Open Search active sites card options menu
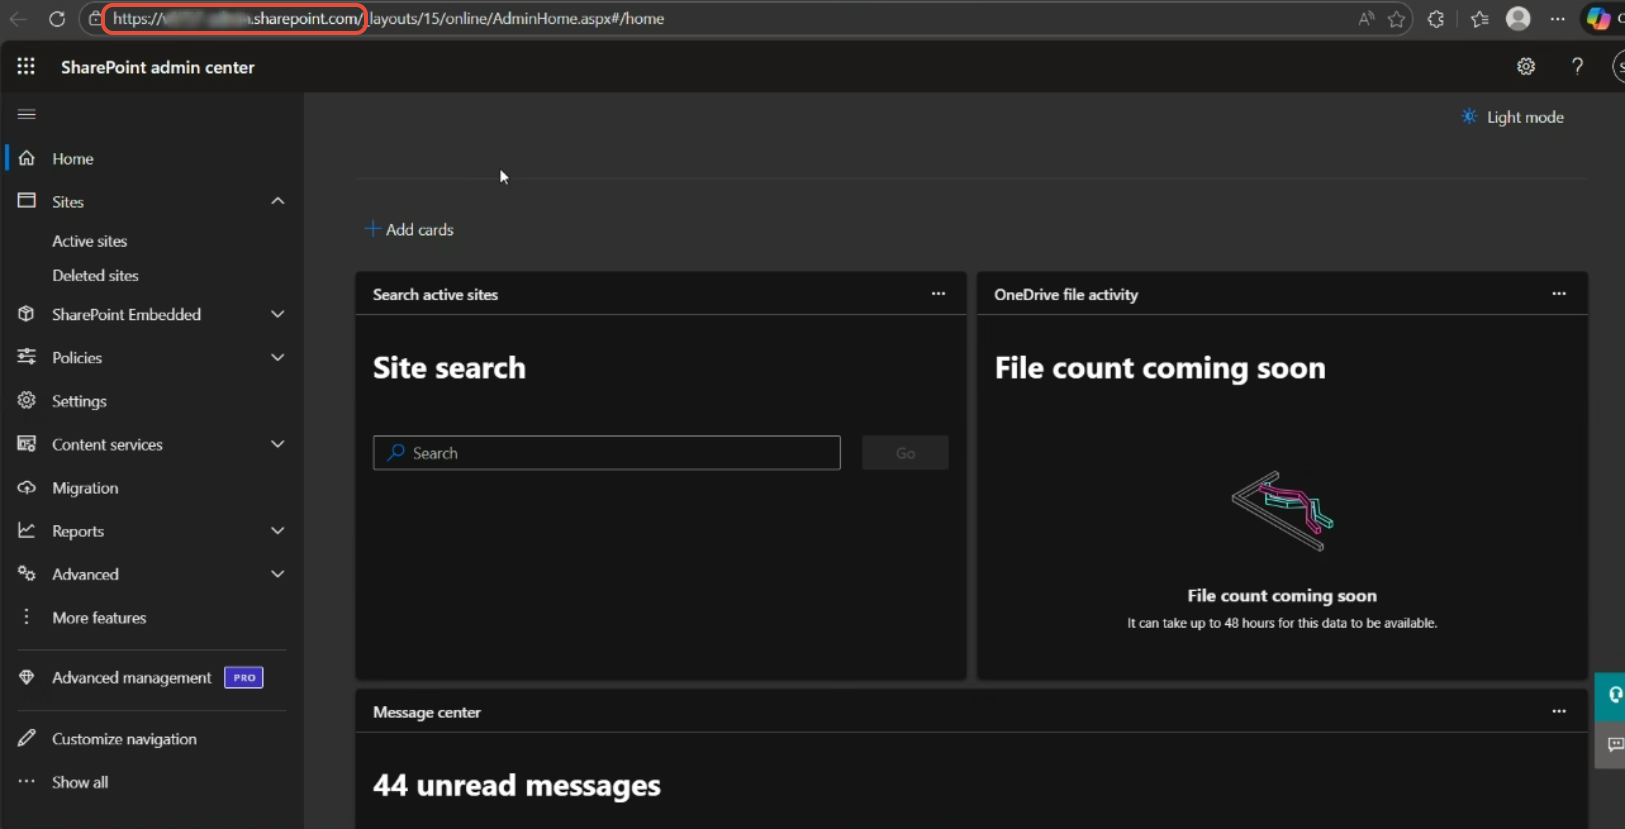This screenshot has height=829, width=1625. tap(938, 294)
